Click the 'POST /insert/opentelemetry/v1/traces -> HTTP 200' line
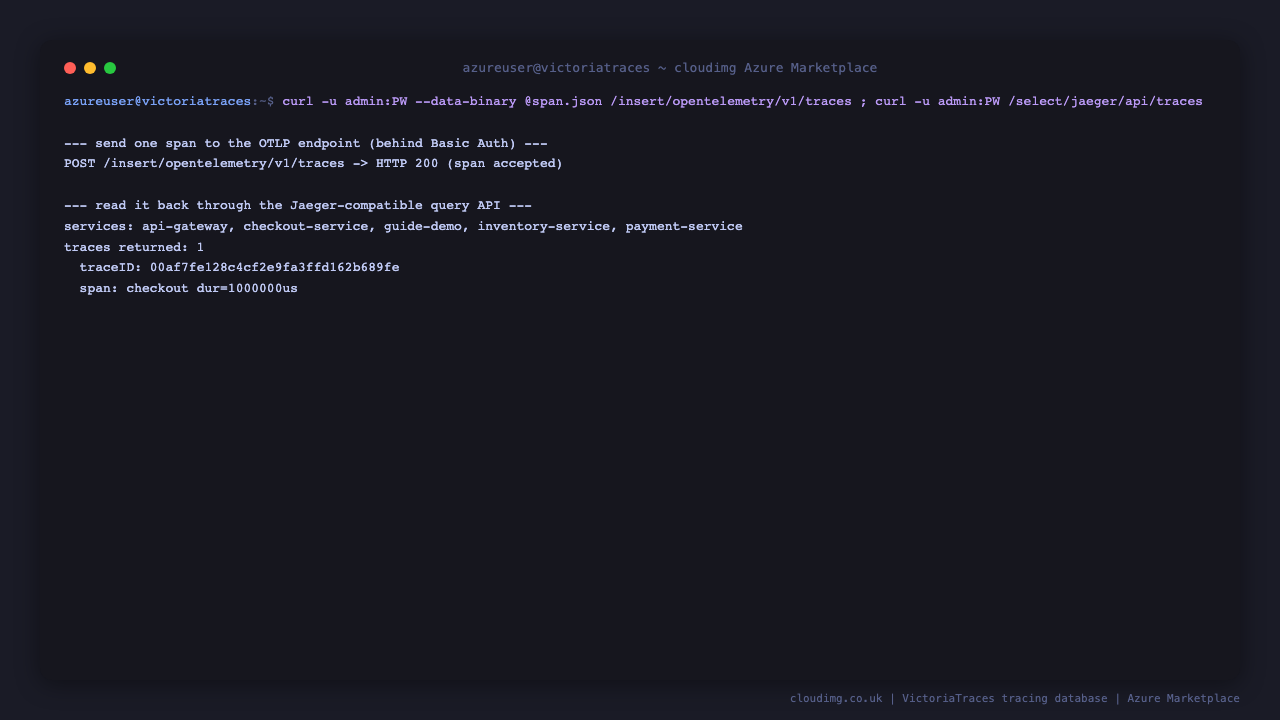This screenshot has width=1280, height=720. coord(313,163)
